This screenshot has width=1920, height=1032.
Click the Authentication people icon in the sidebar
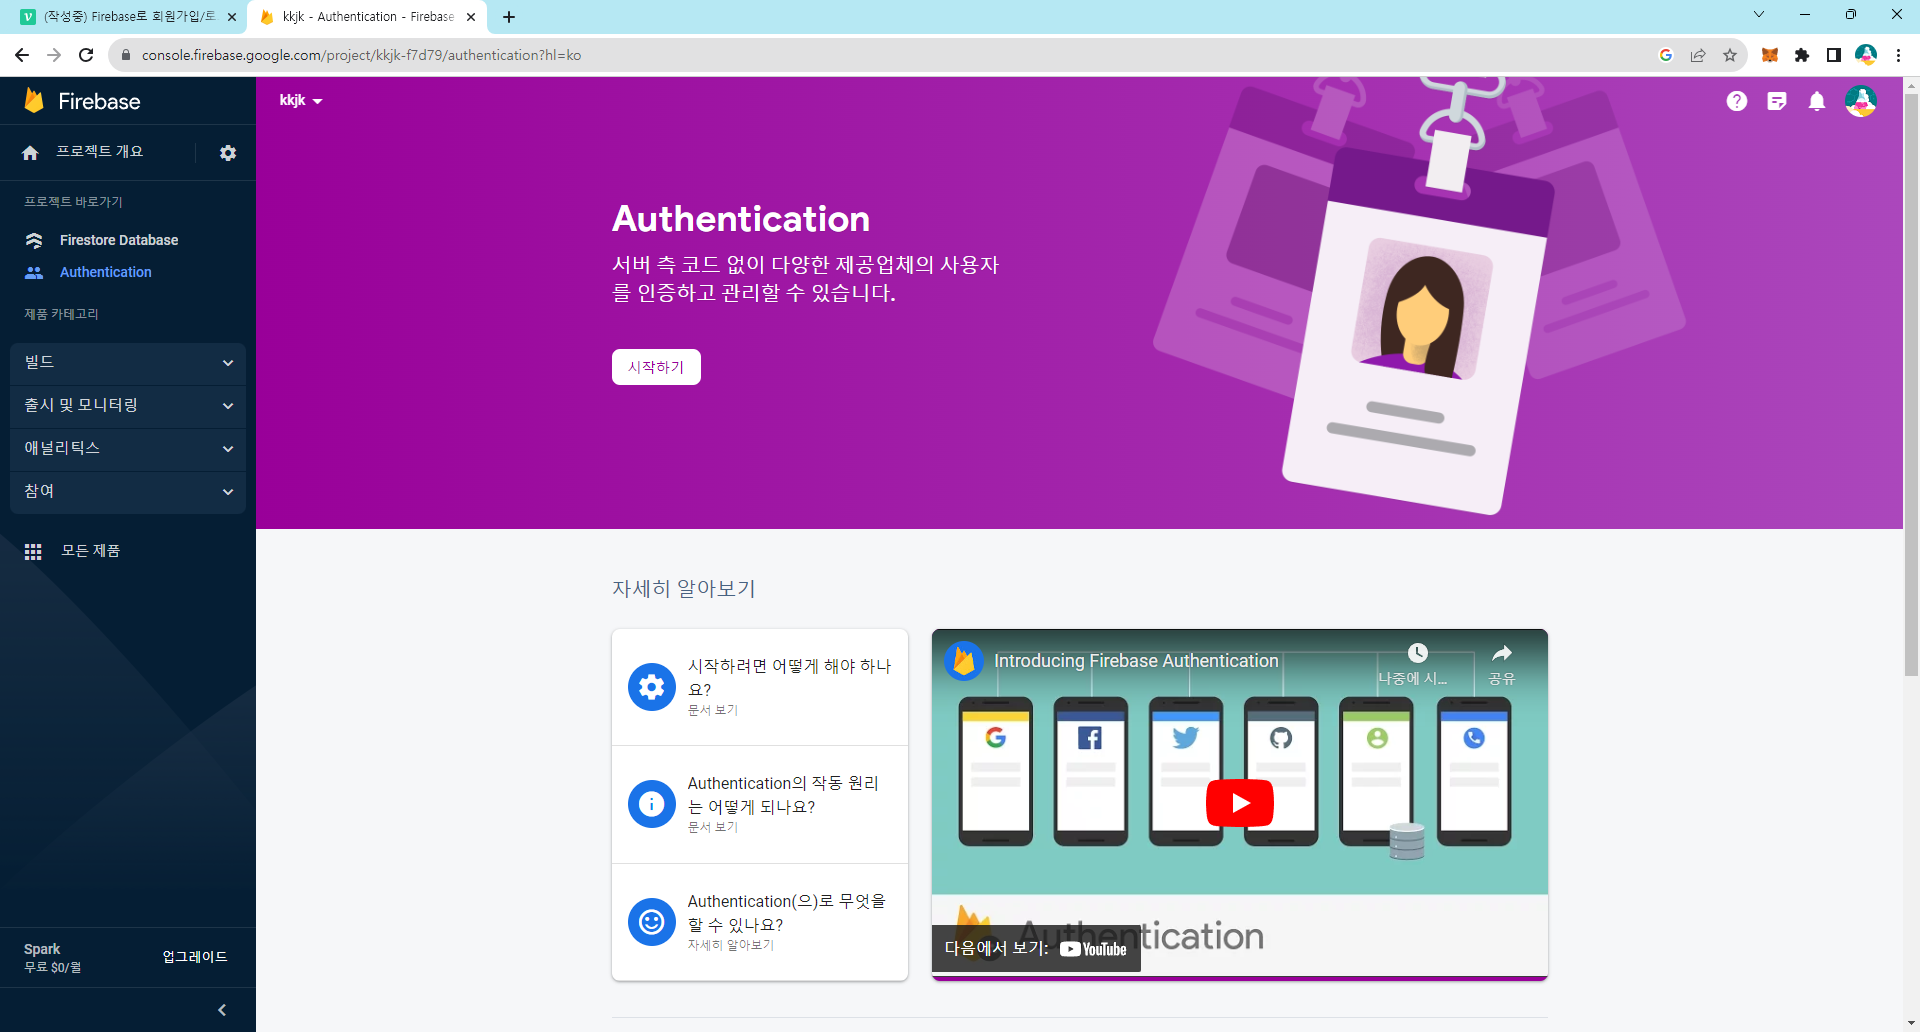[34, 272]
